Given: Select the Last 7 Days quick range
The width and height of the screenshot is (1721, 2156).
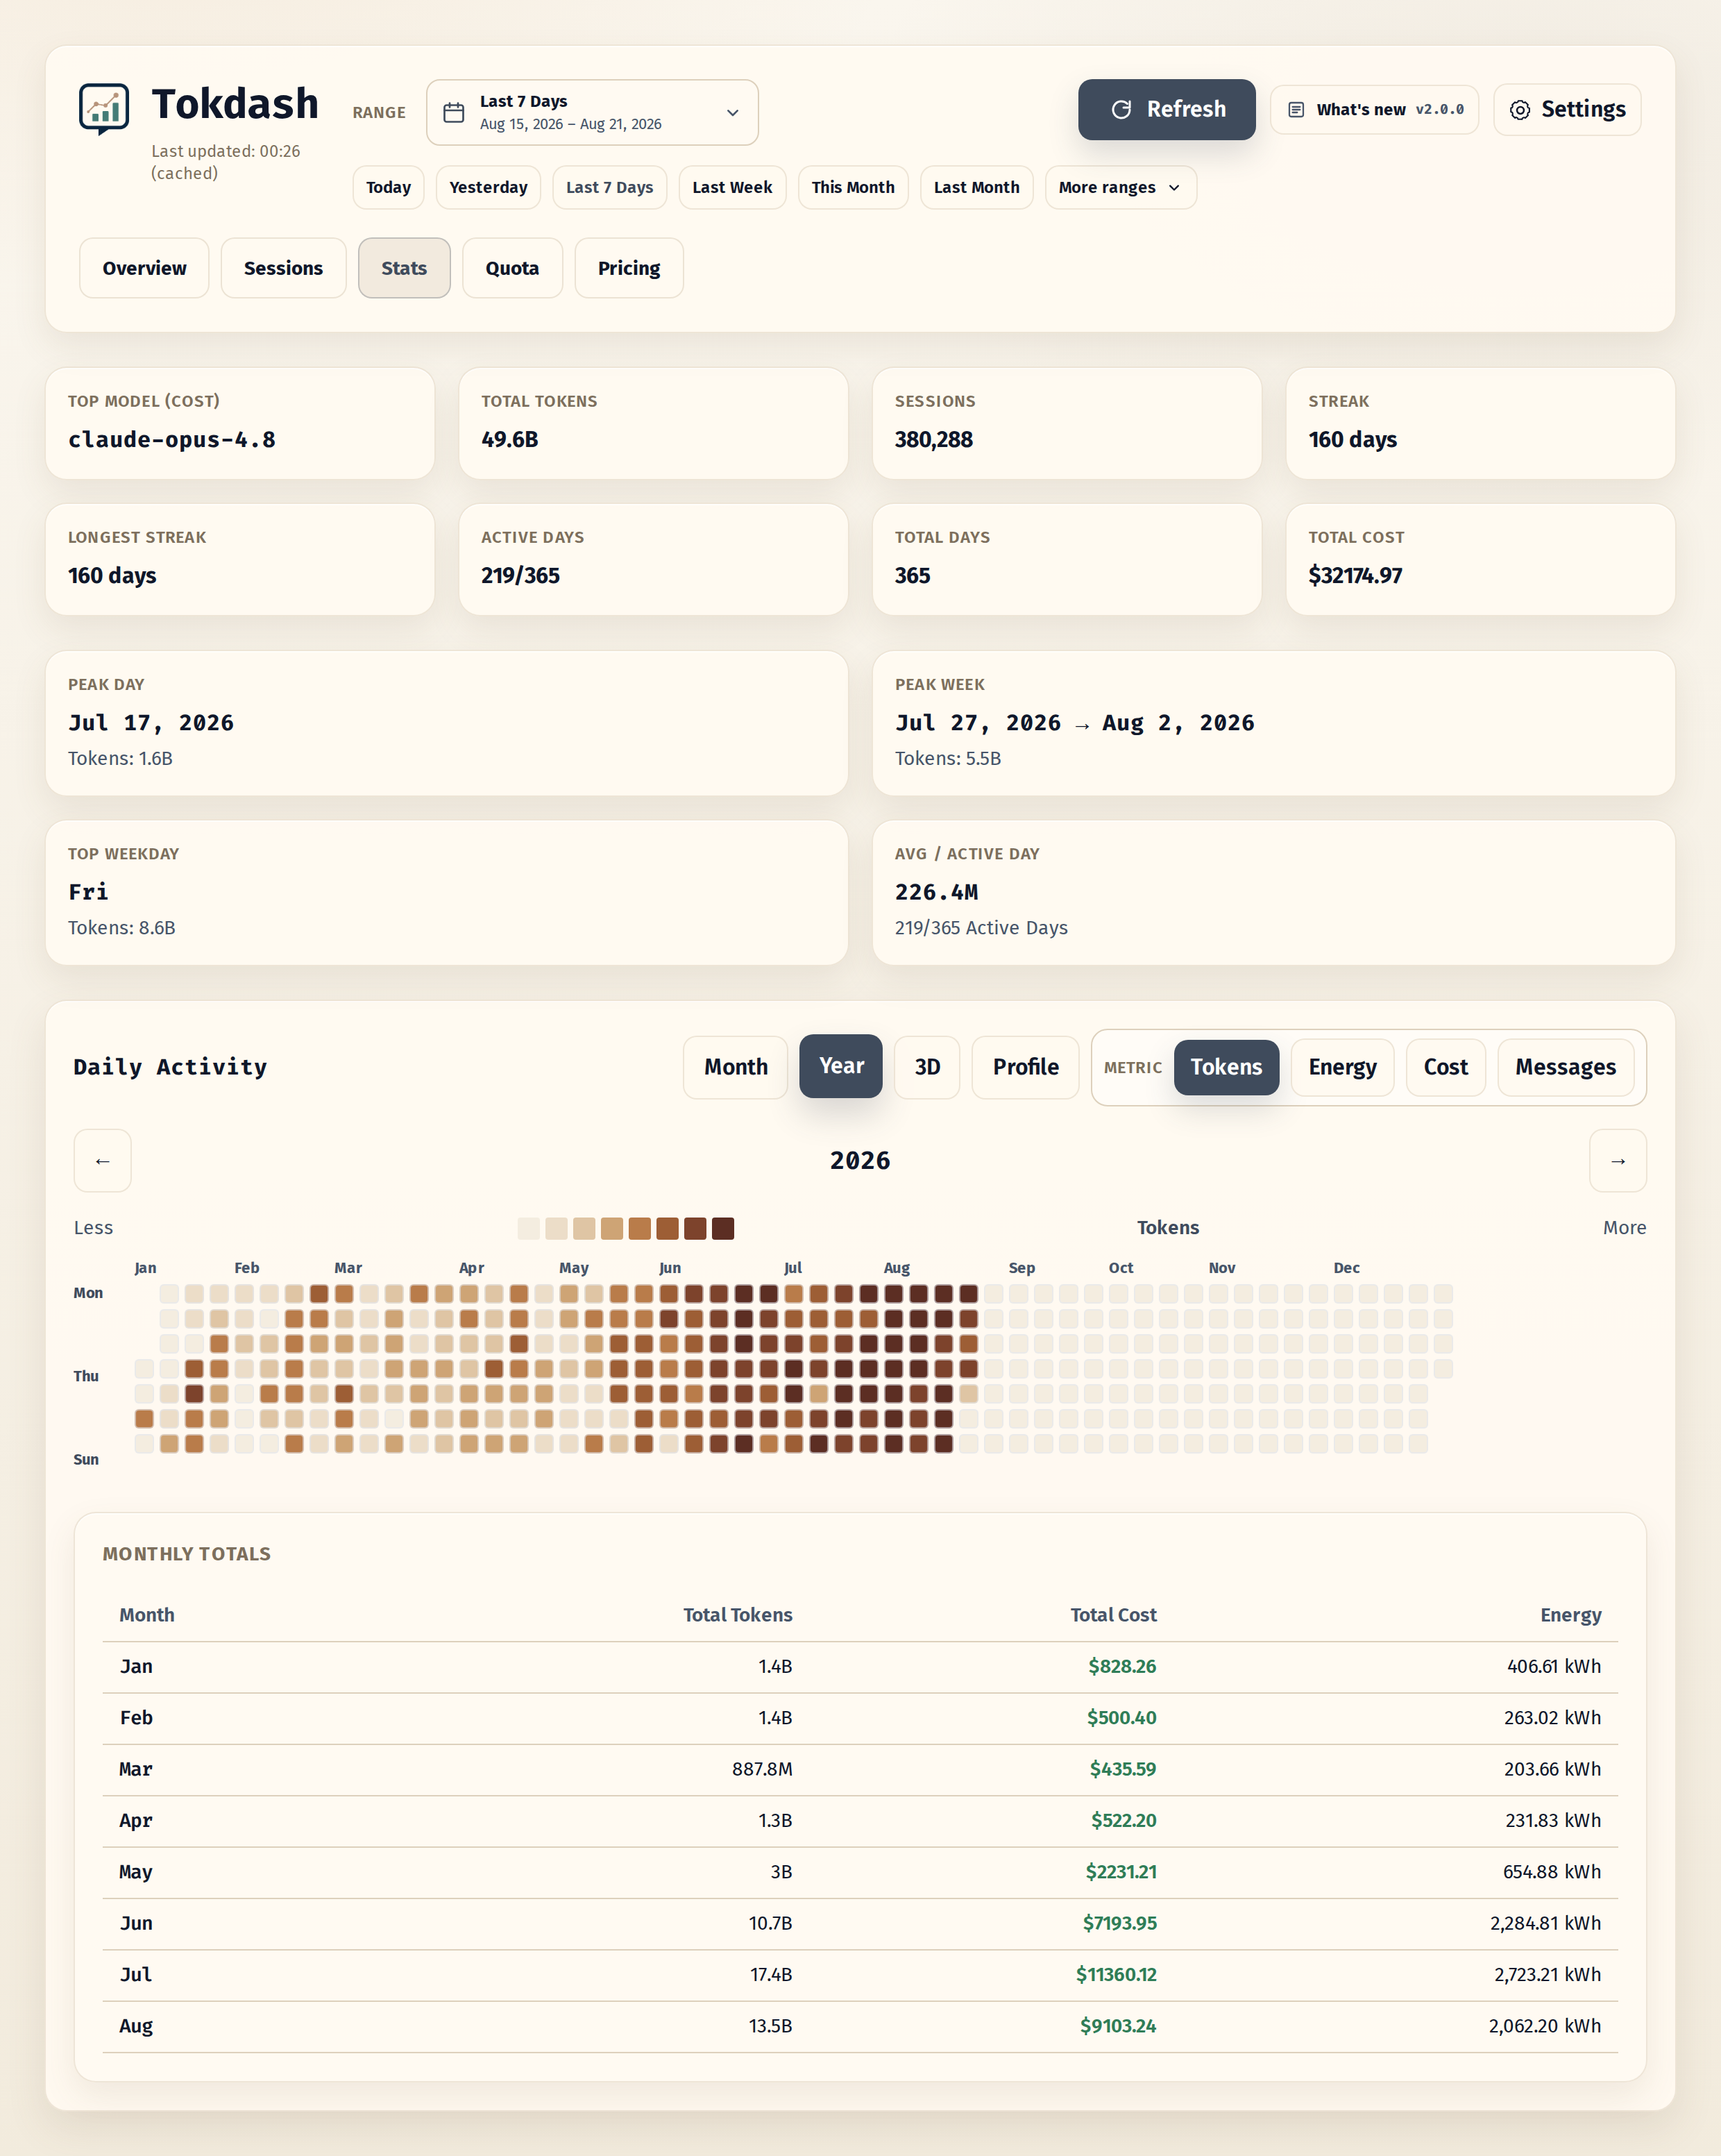Looking at the screenshot, I should coord(609,187).
